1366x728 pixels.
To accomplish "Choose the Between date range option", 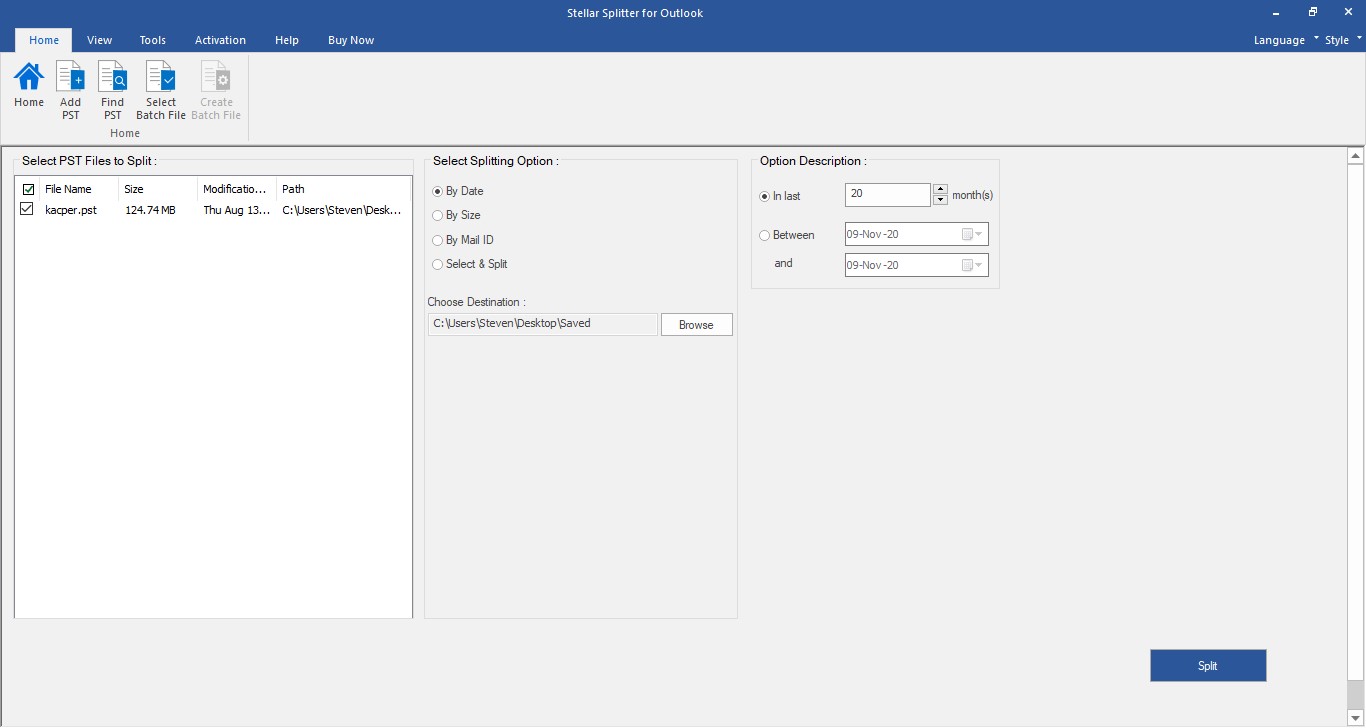I will (x=763, y=235).
